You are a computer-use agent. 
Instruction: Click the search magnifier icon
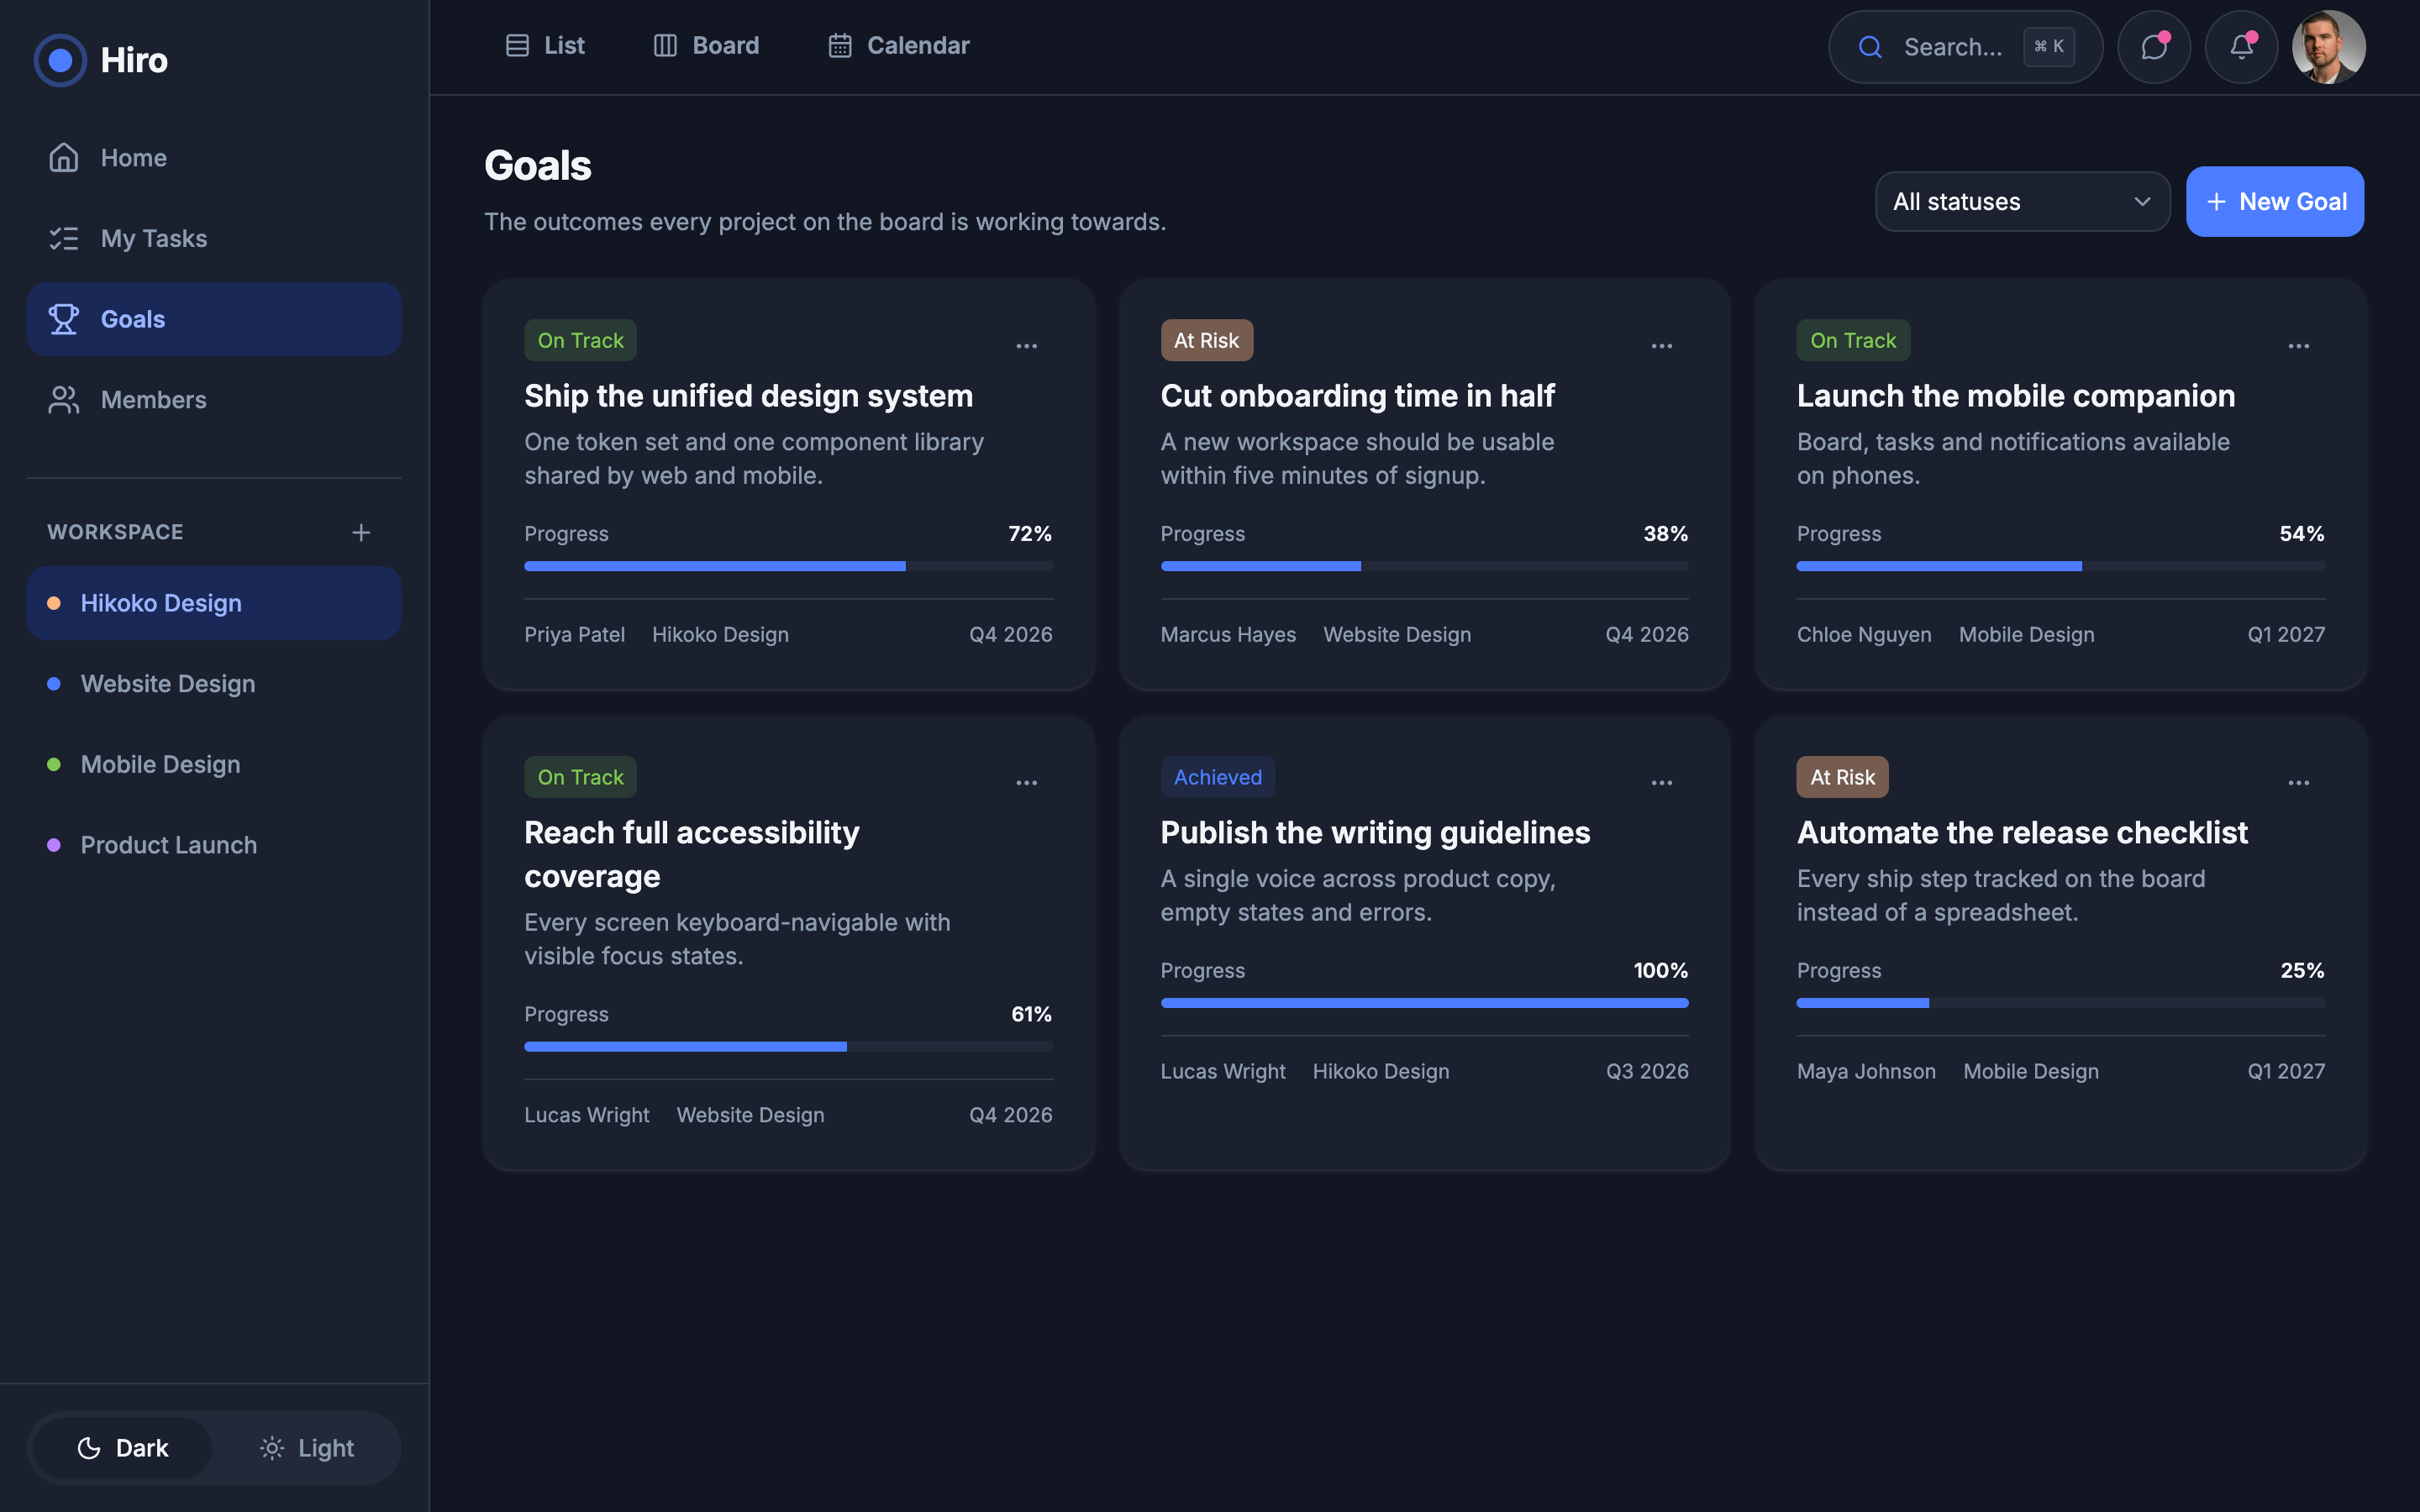click(1870, 47)
